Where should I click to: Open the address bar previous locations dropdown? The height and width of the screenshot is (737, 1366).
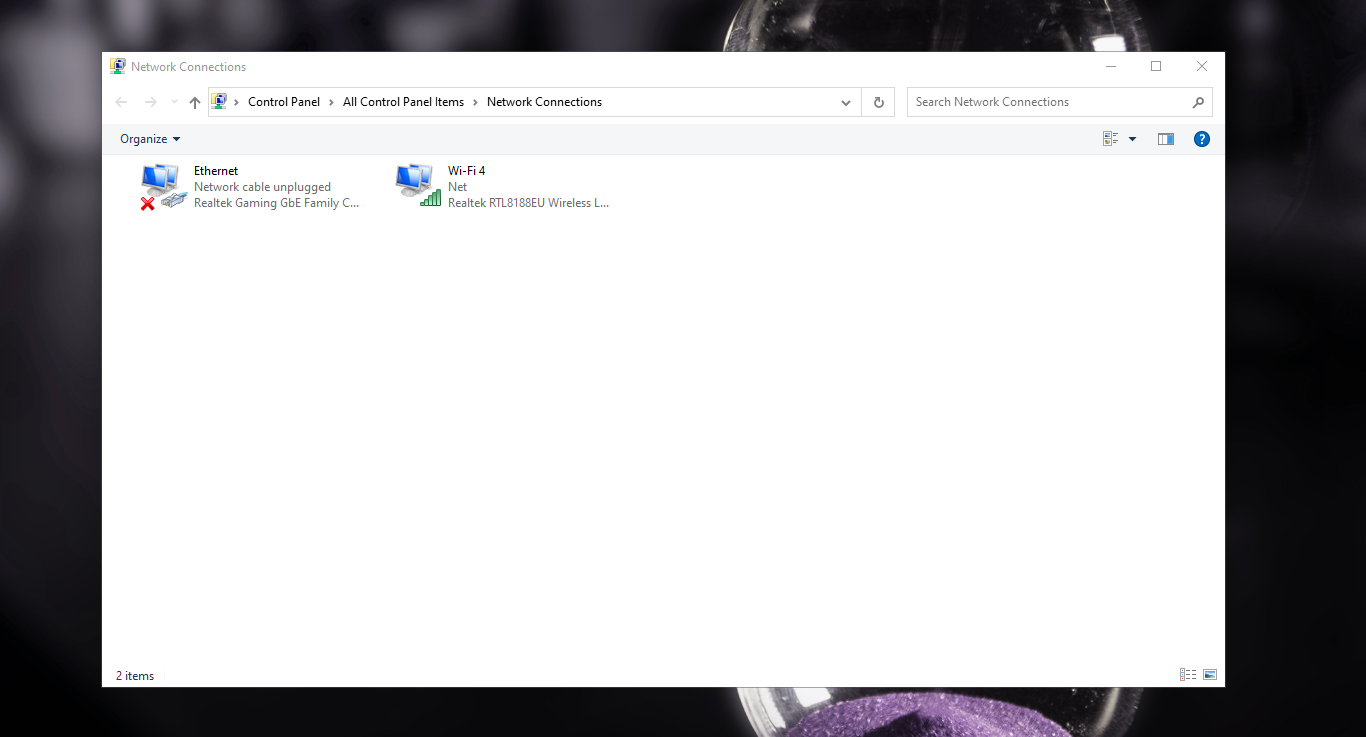tap(846, 102)
